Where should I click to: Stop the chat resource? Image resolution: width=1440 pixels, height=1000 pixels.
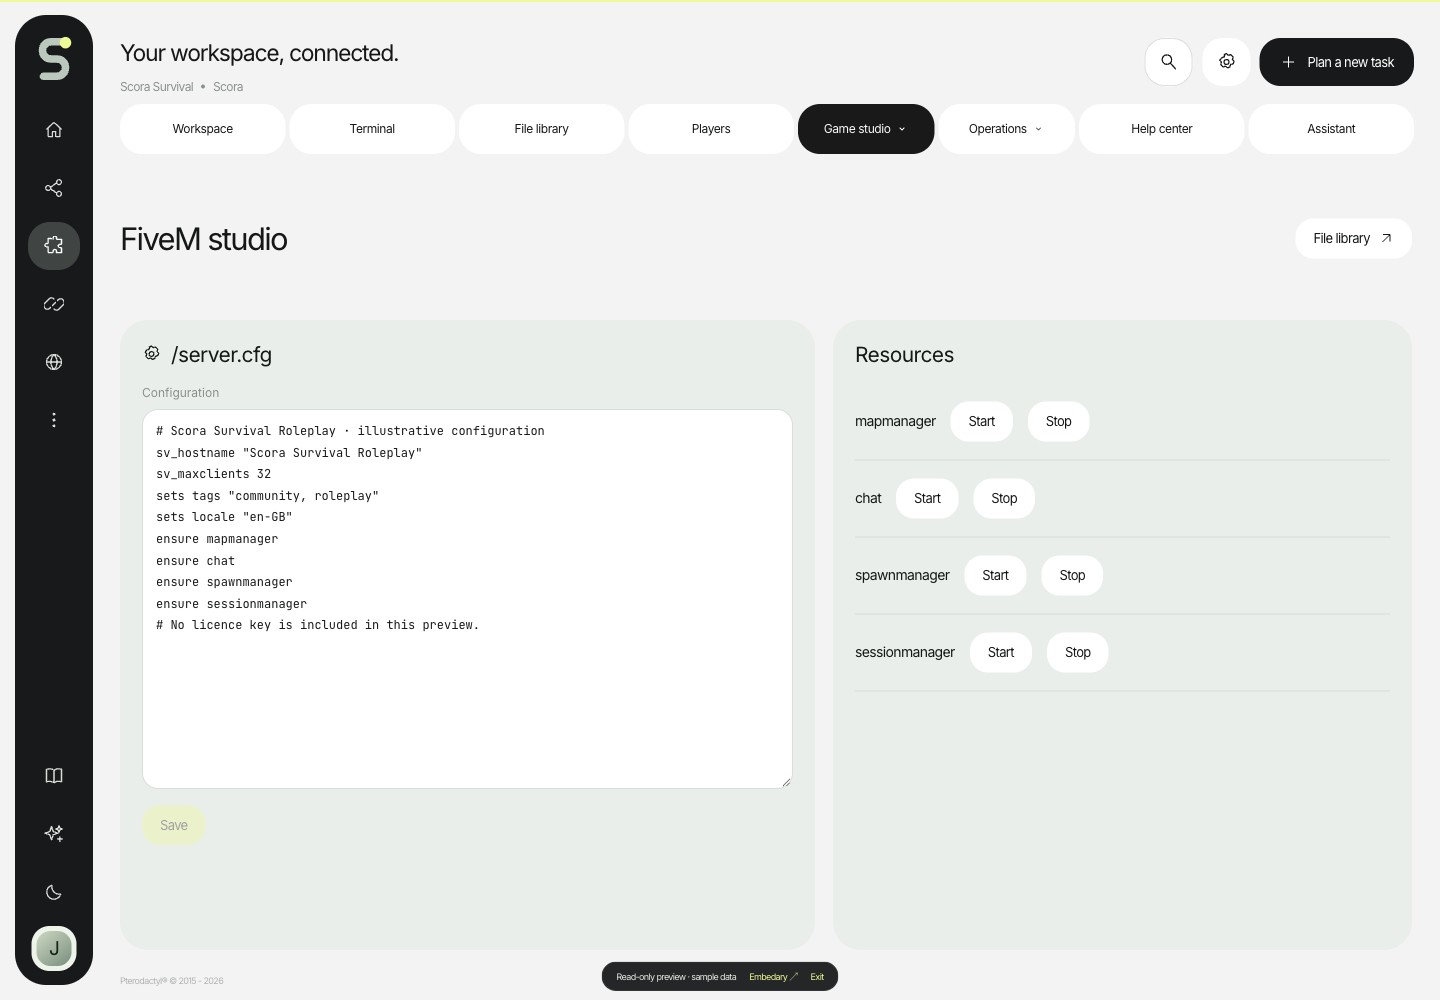(1004, 499)
